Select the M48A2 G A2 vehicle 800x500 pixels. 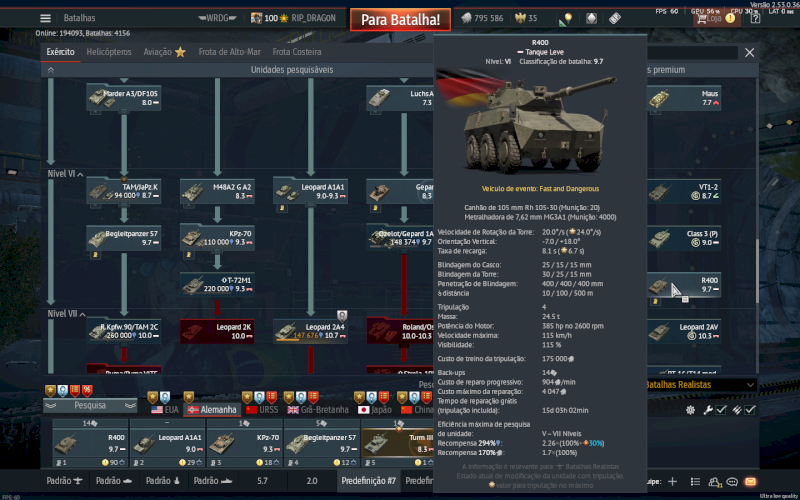pyautogui.click(x=217, y=191)
